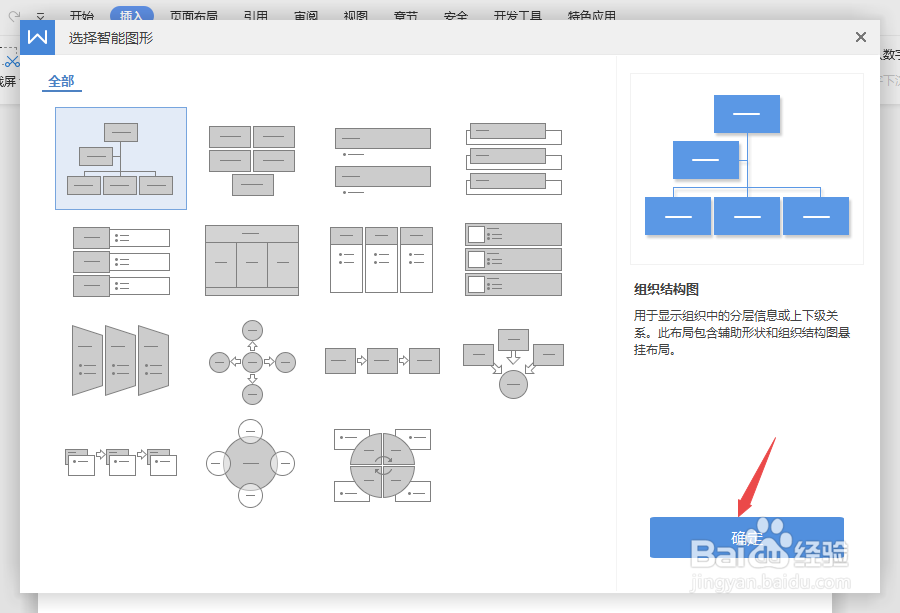Screen dimensions: 900x613
Task: Click the 确定 confirm button
Action: coord(745,537)
